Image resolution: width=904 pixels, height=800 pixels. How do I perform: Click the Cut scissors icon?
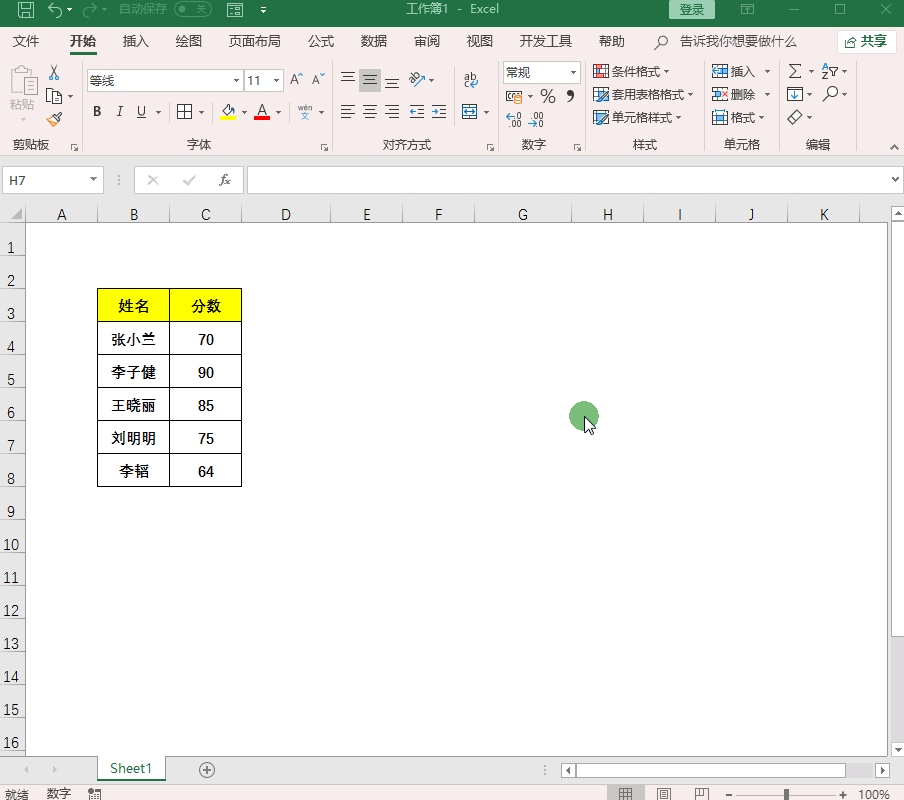point(54,72)
